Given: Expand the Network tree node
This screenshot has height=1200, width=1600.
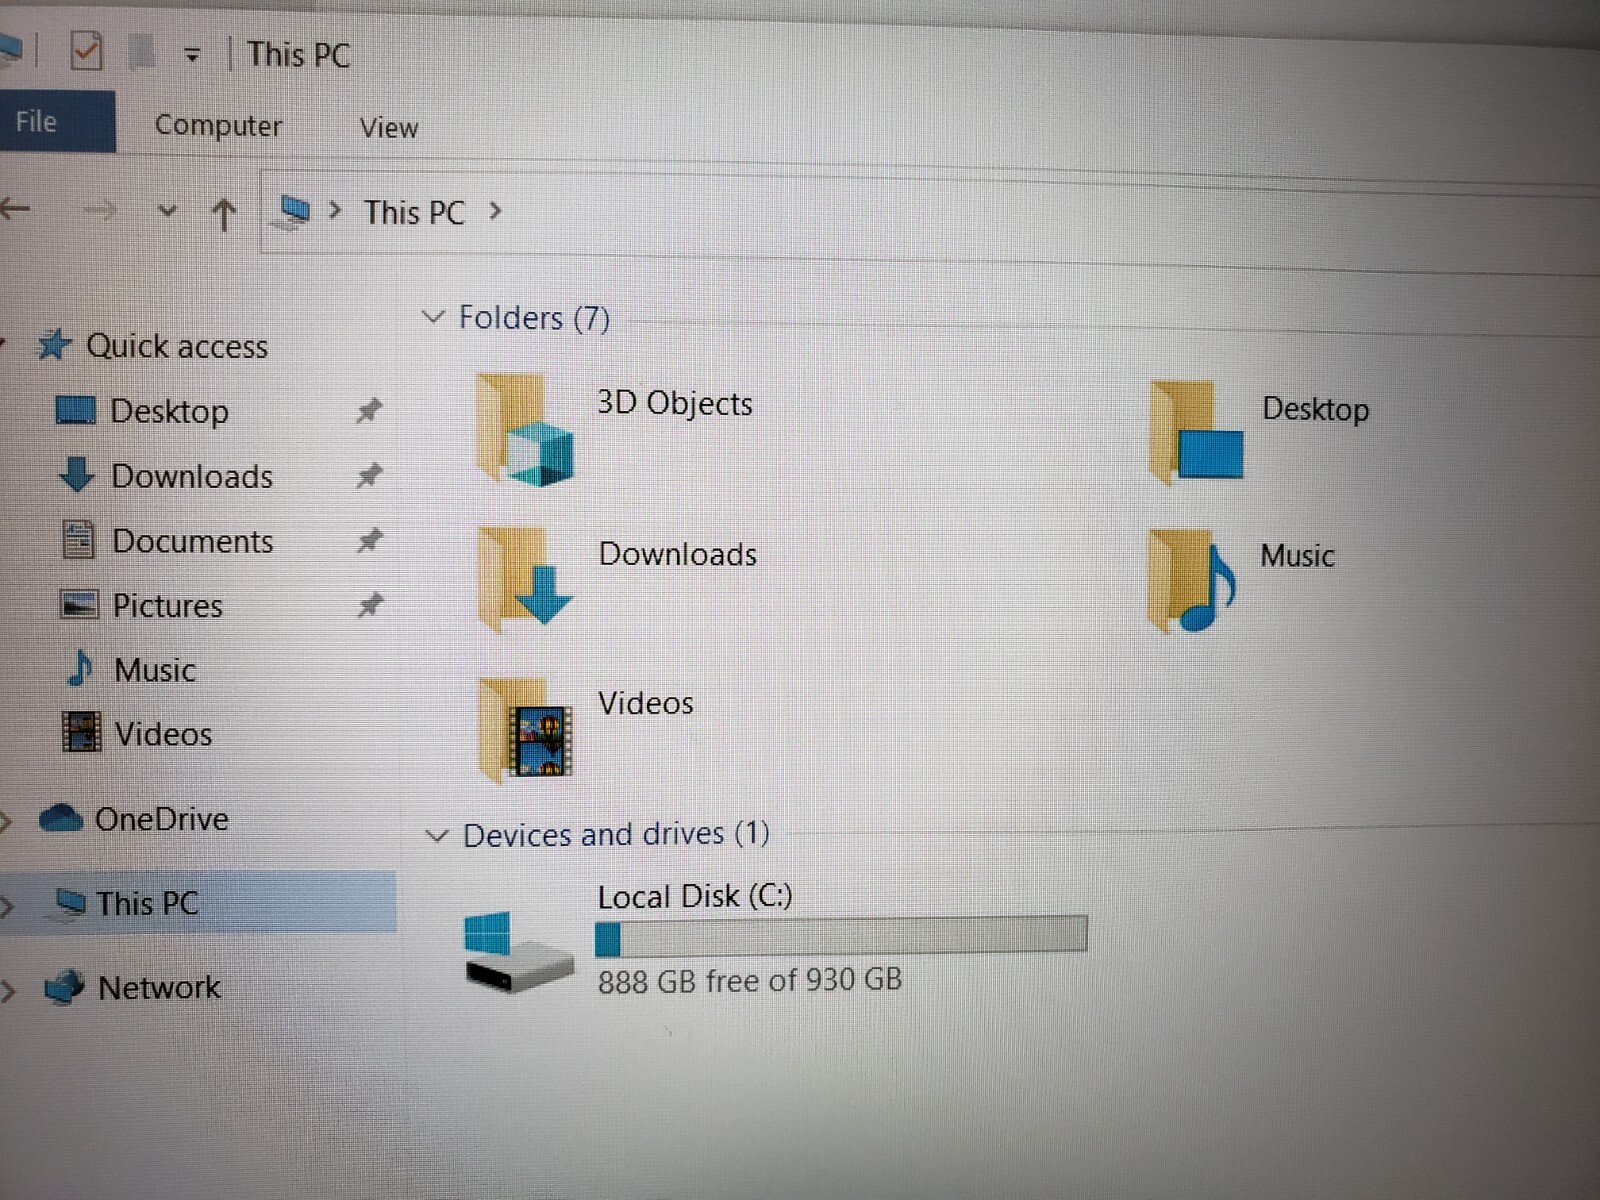Looking at the screenshot, I should pos(8,990).
